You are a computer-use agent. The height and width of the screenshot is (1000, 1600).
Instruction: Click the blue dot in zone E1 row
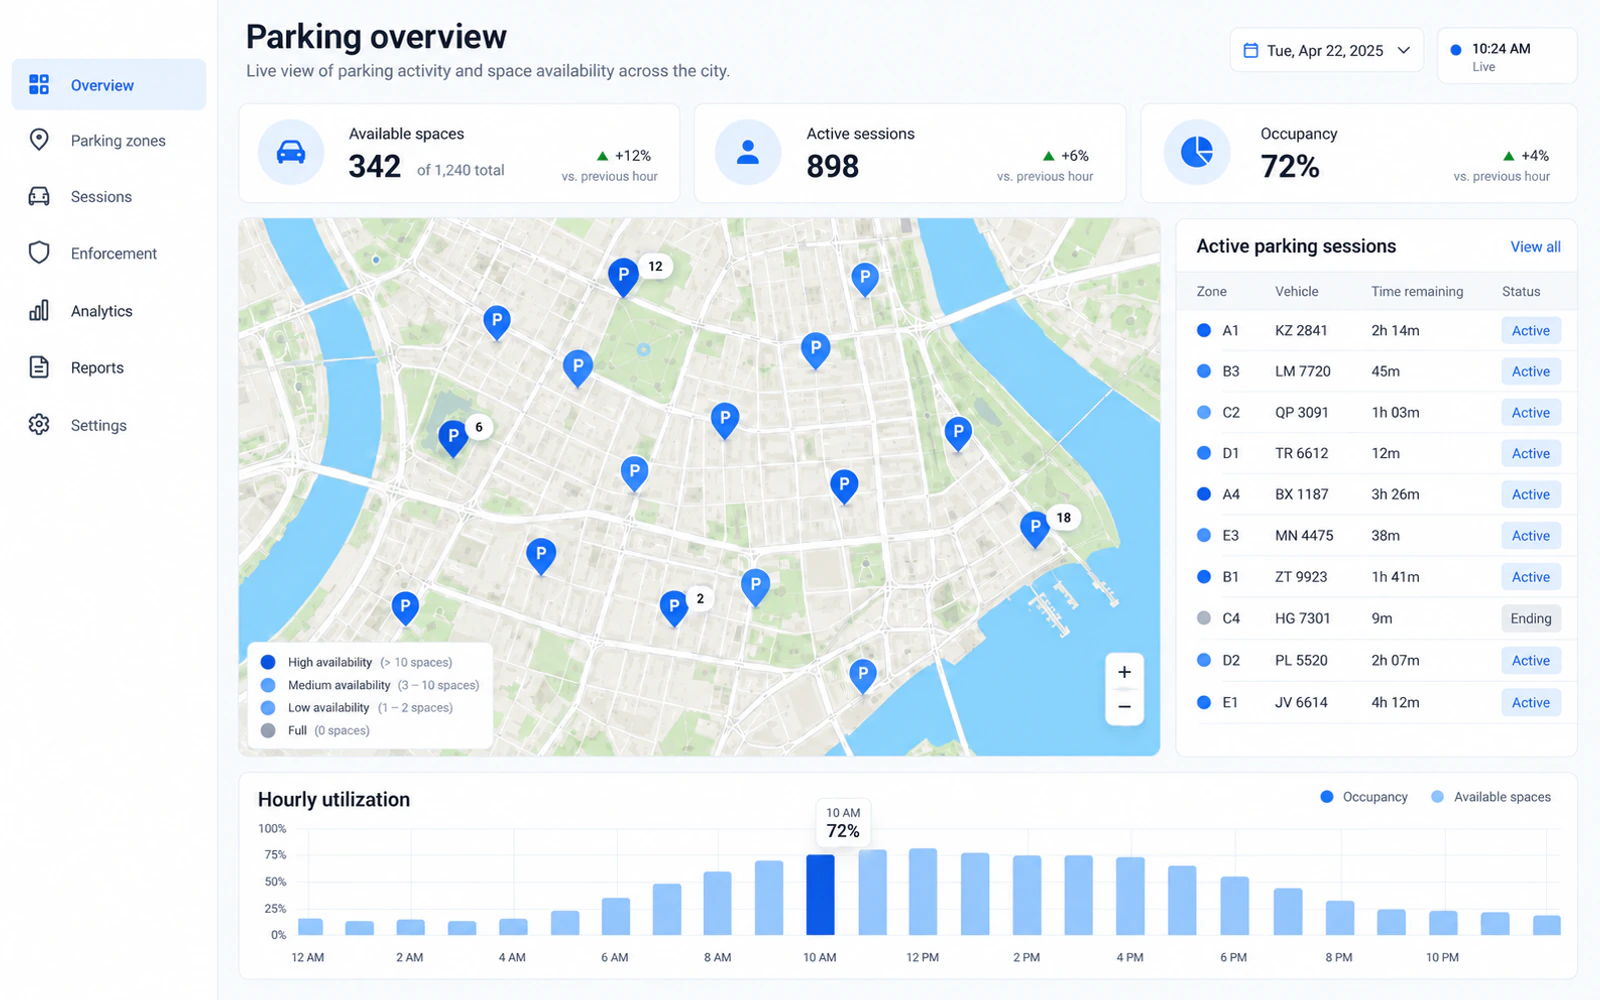[1204, 702]
